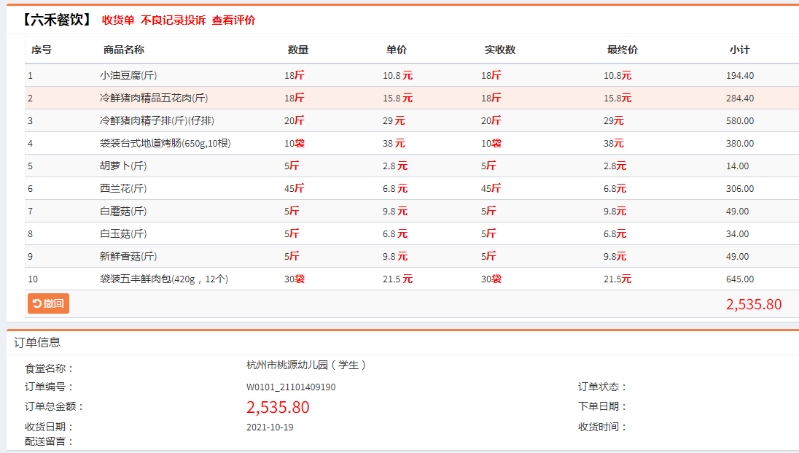Click final price 2.8元 of 胡萝卜

tap(615, 166)
